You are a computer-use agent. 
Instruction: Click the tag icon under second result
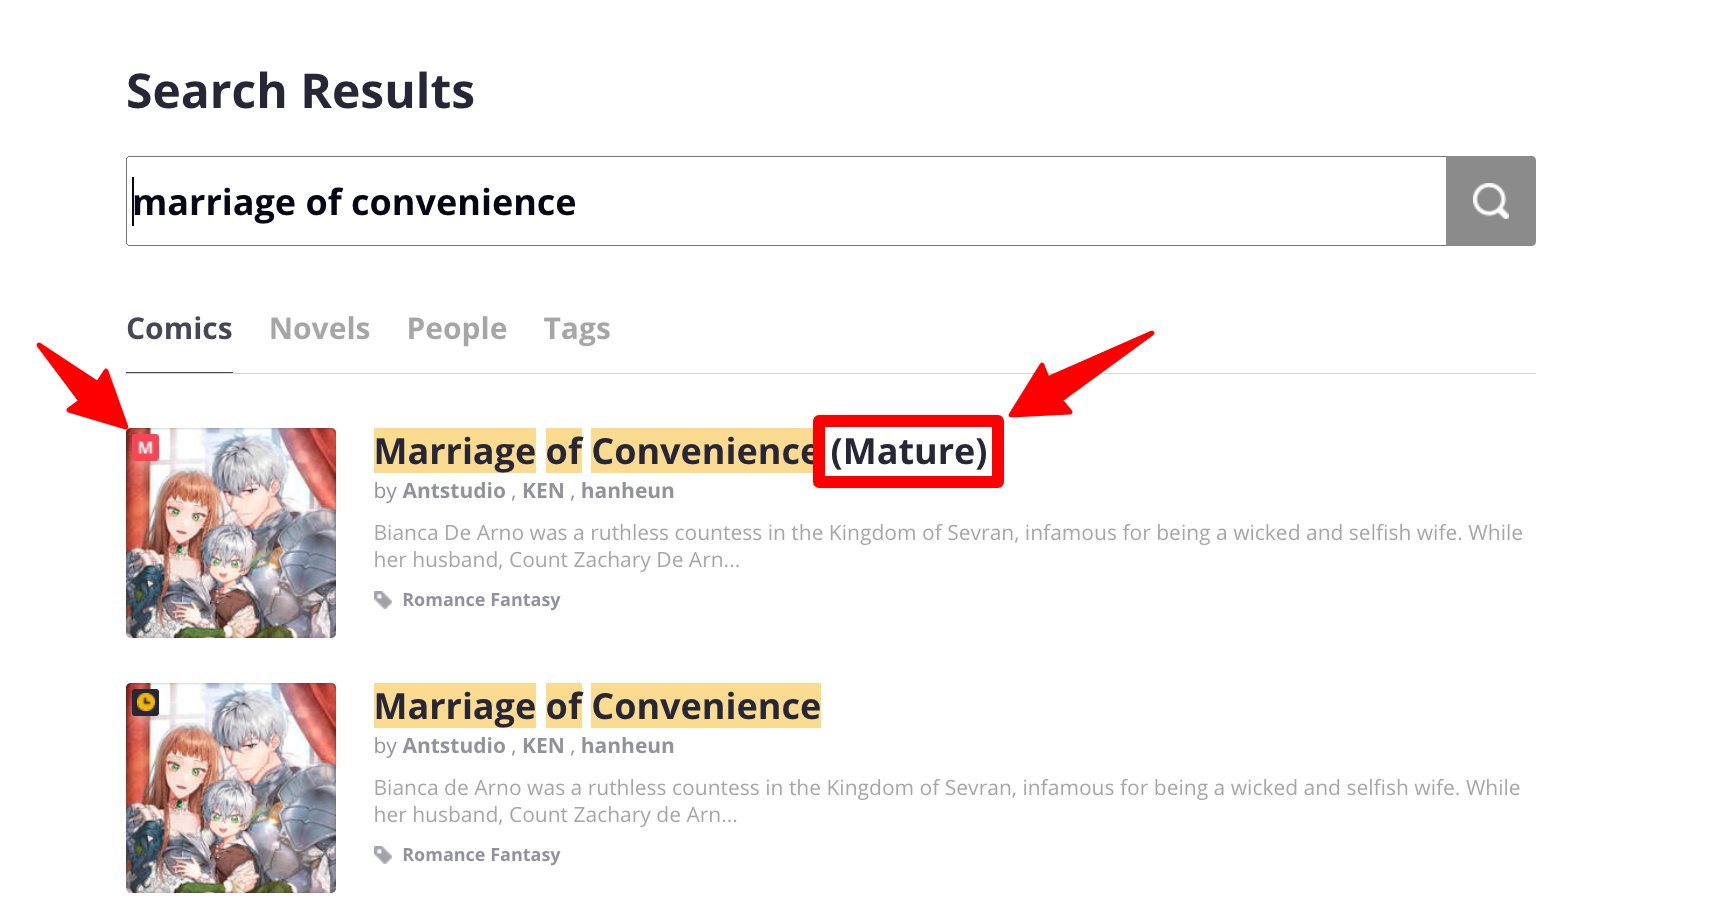pyautogui.click(x=383, y=855)
